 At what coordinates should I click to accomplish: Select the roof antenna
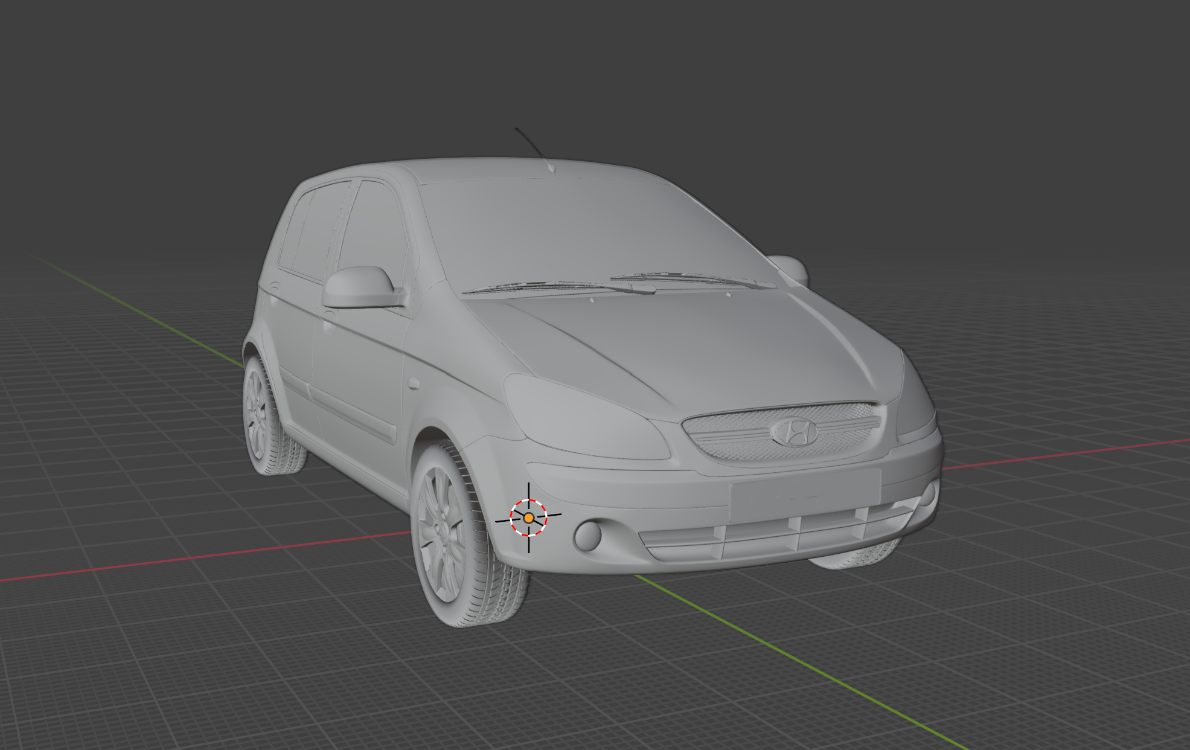(534, 148)
